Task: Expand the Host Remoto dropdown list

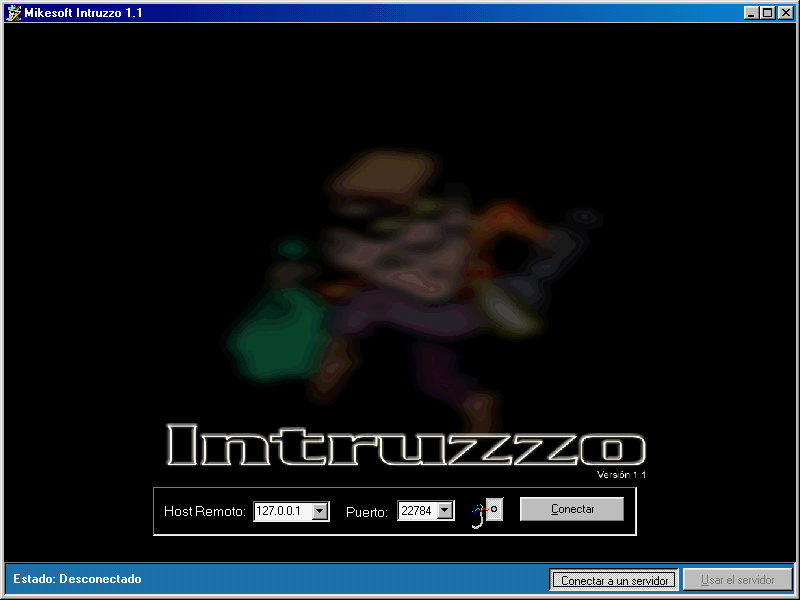Action: [x=321, y=510]
